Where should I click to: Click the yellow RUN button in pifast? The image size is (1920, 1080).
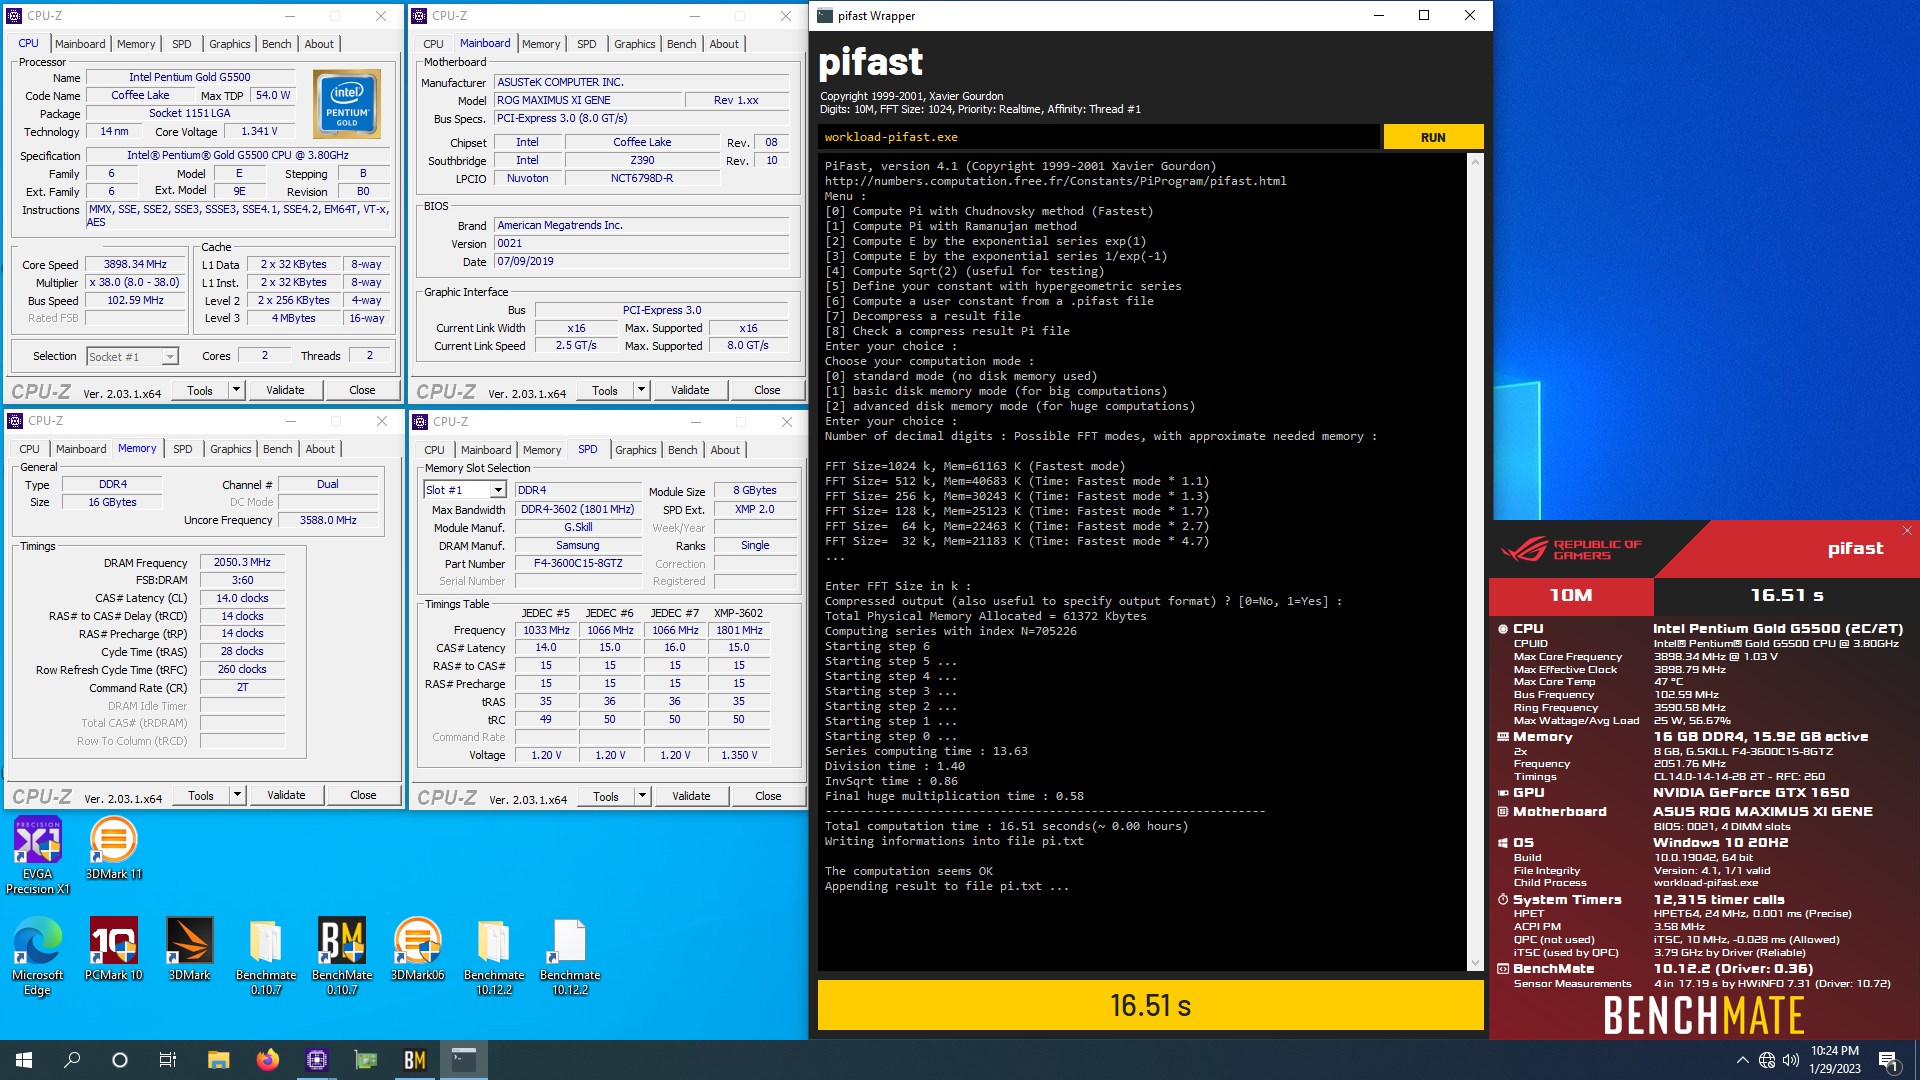1433,137
